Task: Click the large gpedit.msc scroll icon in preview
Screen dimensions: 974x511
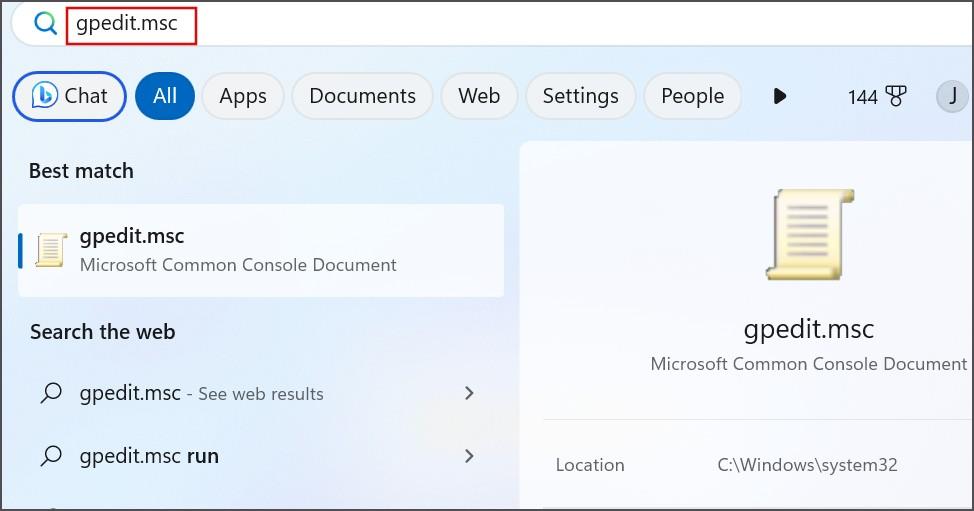Action: (810, 235)
